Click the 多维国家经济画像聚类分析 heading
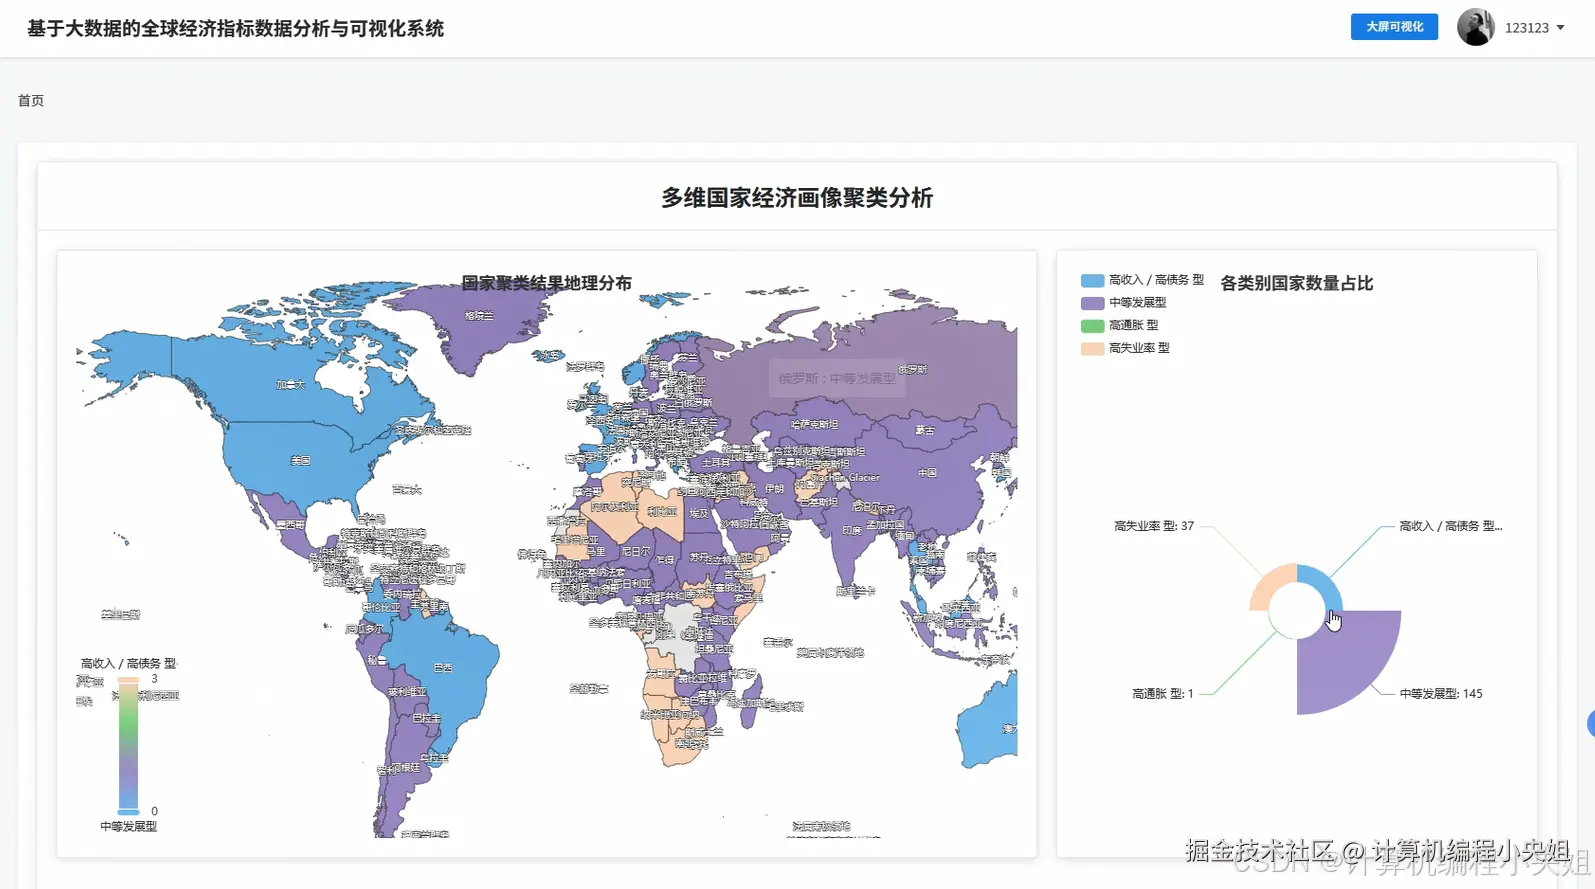 coord(797,198)
